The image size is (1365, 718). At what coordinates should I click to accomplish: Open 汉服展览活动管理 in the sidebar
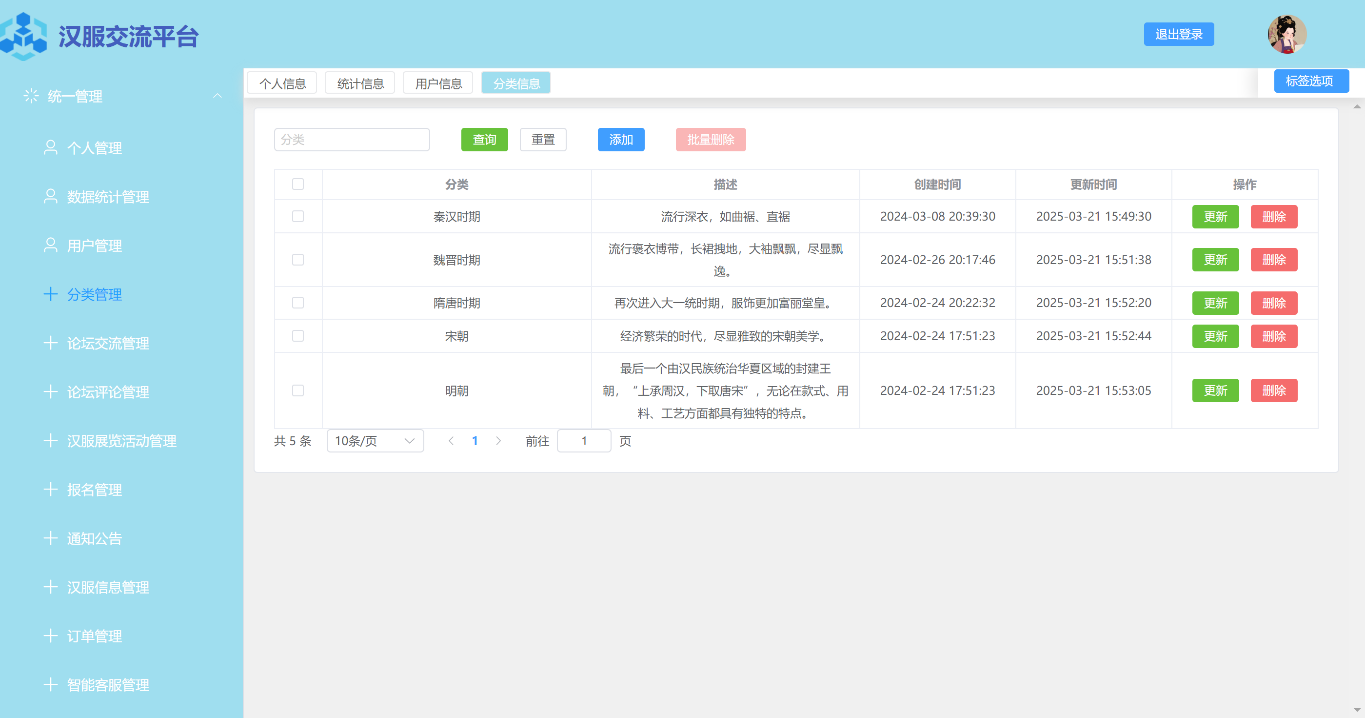pos(121,441)
